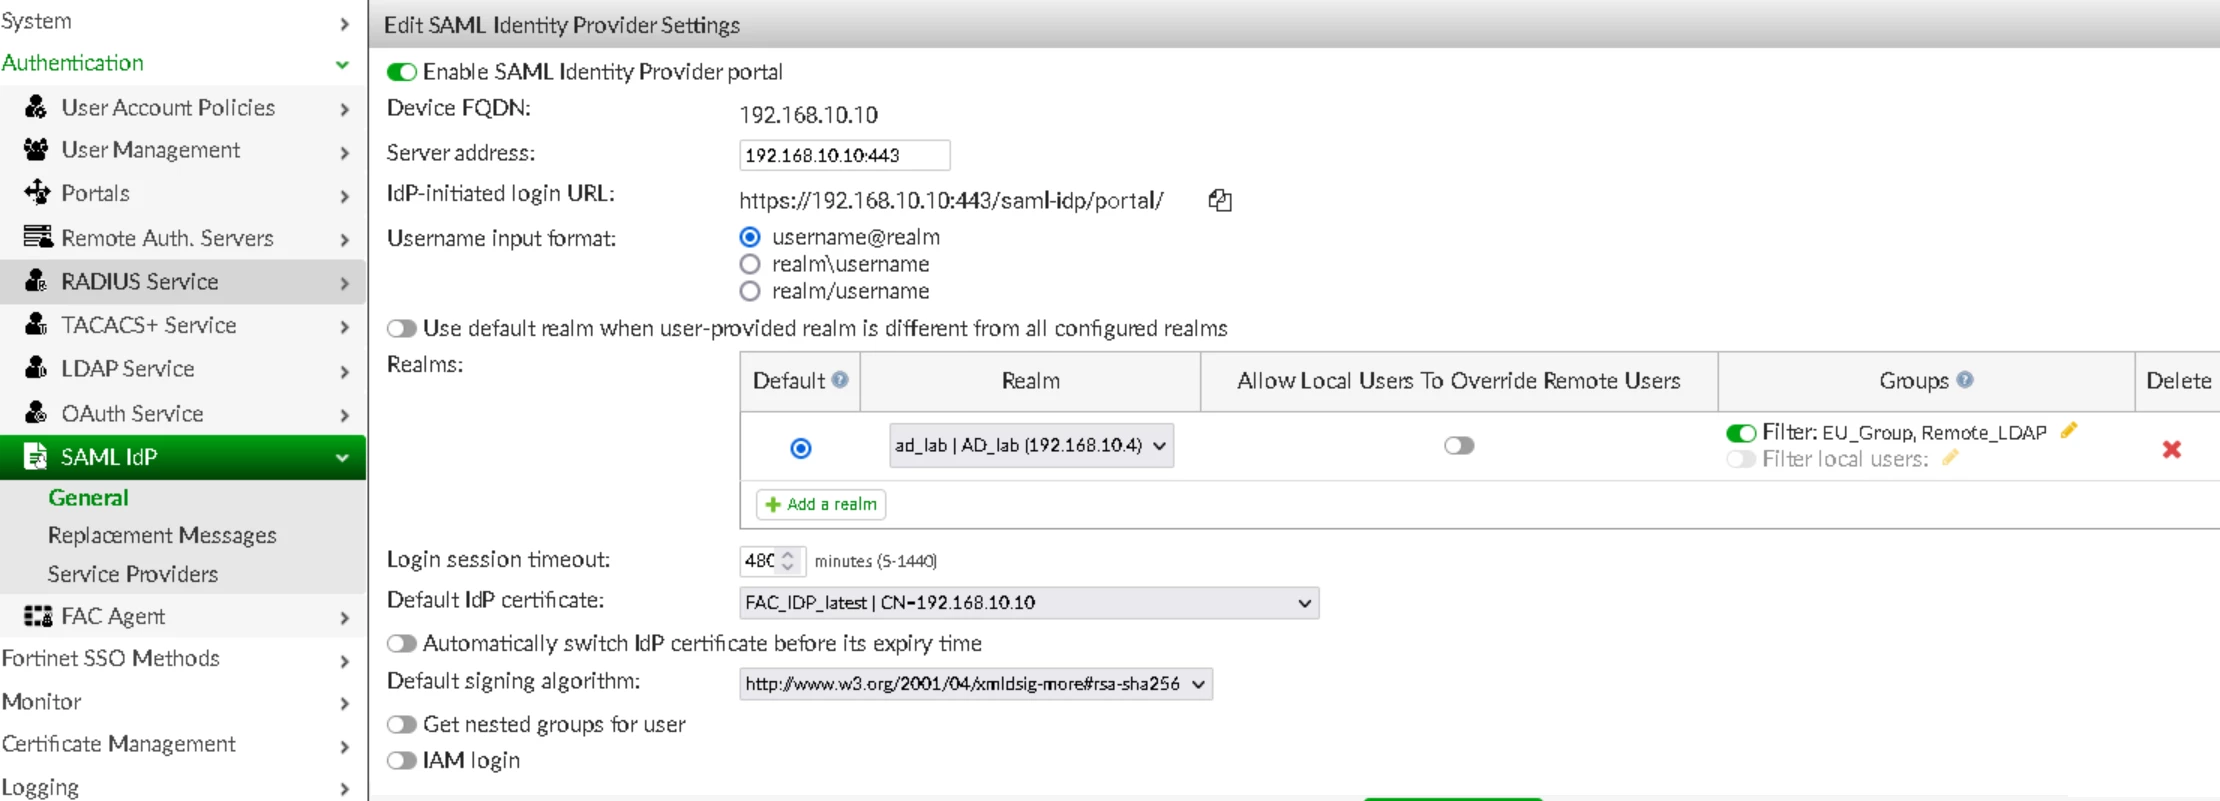Click the User Management icon
2220x801 pixels.
point(36,150)
